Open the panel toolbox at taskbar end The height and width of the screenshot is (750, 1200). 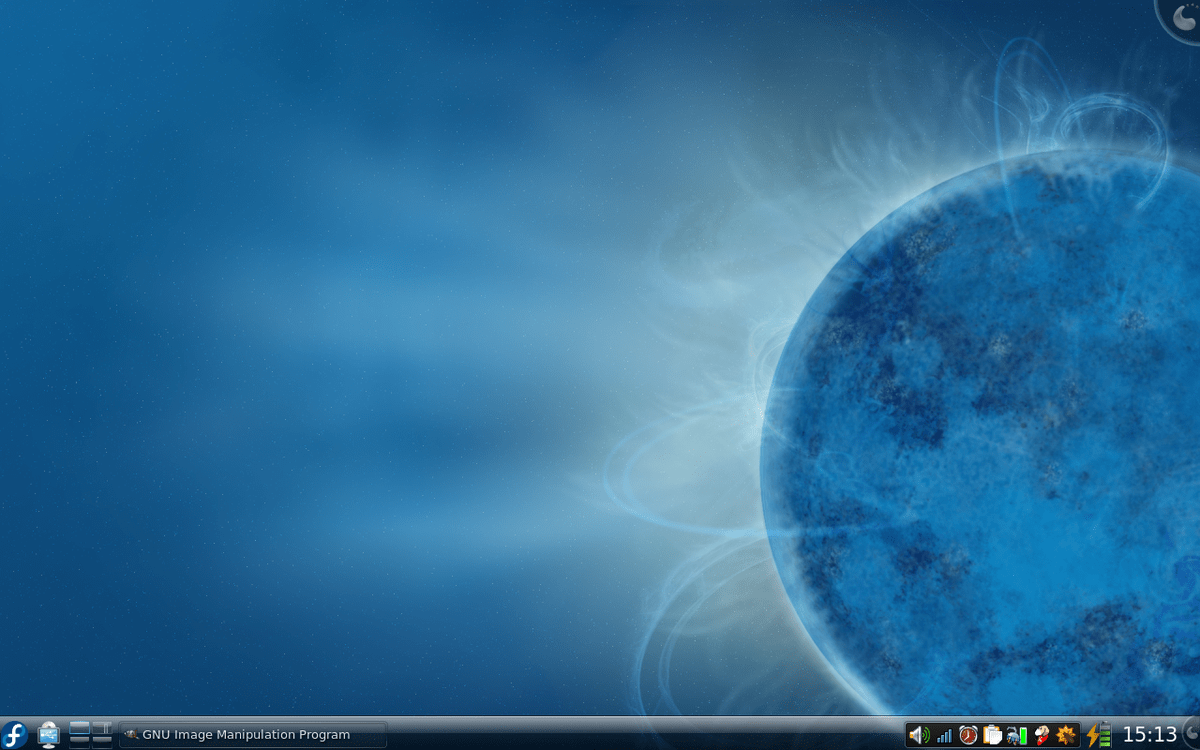tap(1191, 733)
